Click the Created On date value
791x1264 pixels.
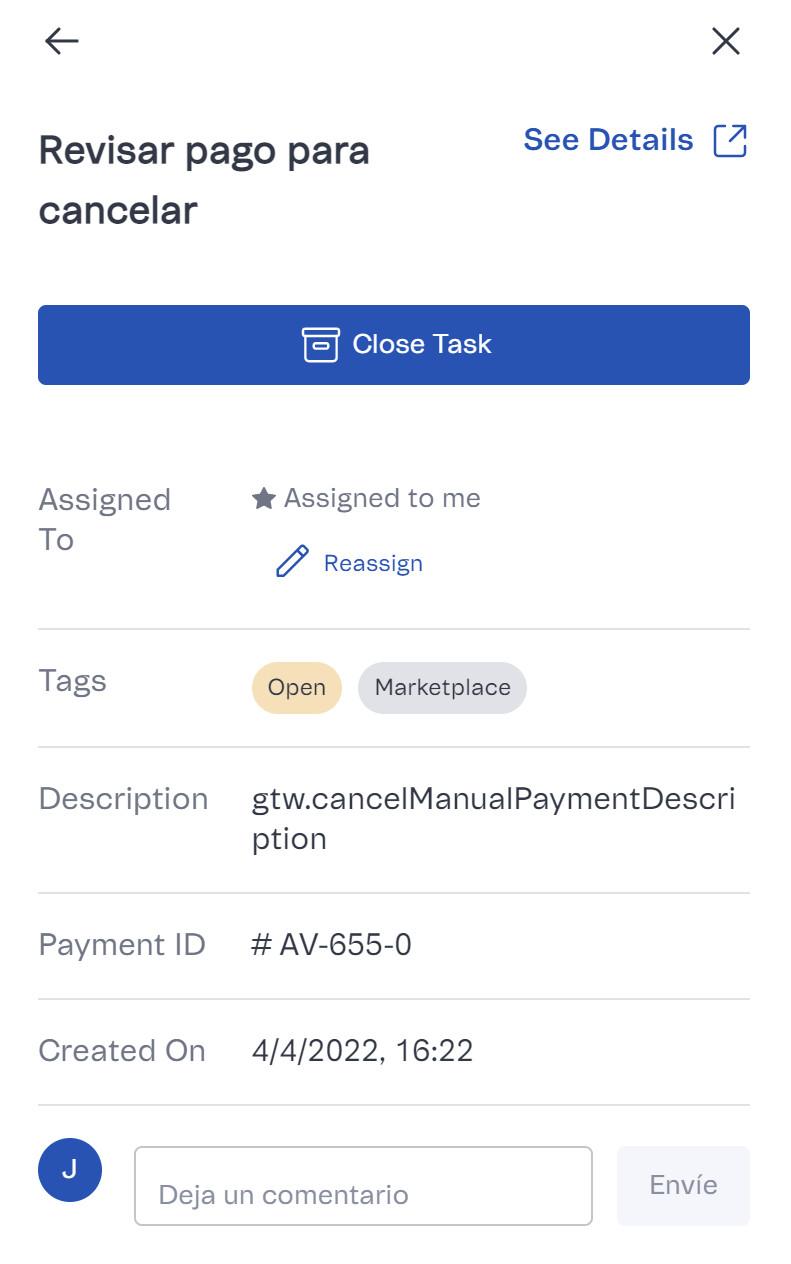[x=362, y=1051]
